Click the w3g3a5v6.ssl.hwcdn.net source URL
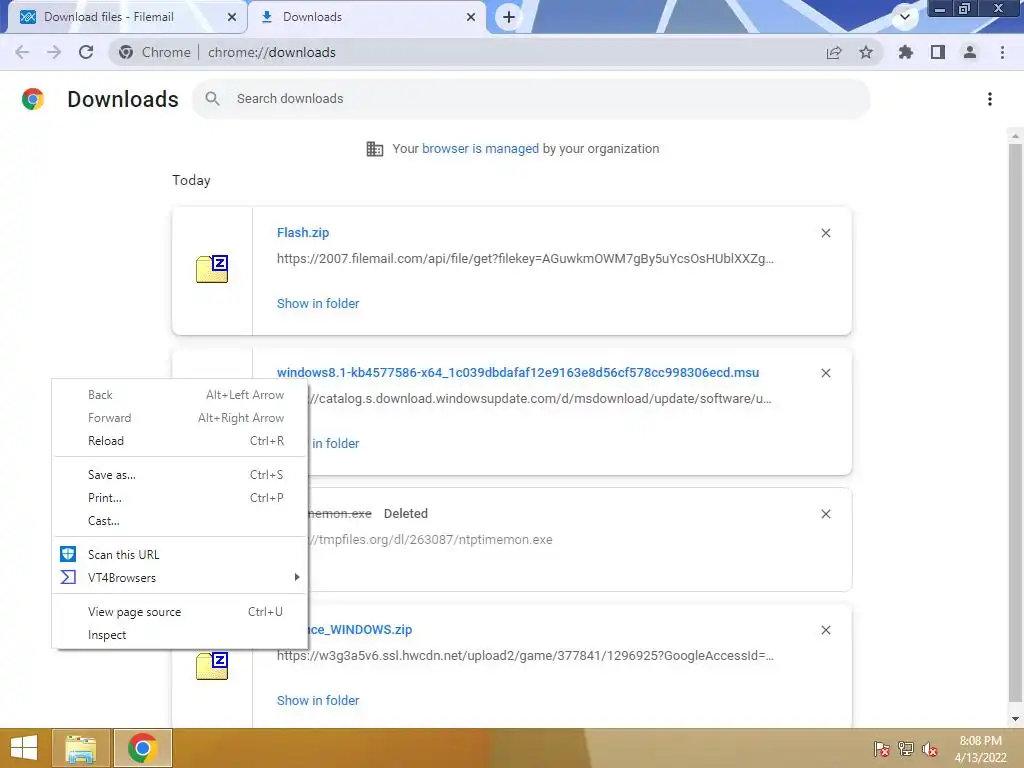 pos(525,656)
